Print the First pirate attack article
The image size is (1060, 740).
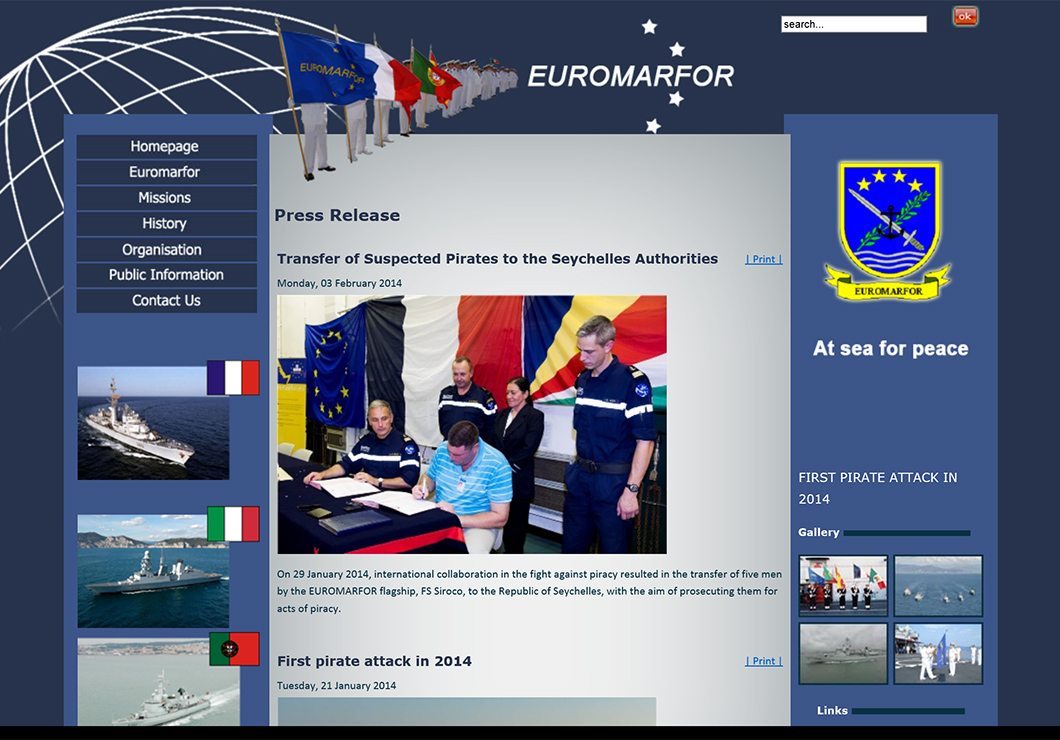point(764,662)
